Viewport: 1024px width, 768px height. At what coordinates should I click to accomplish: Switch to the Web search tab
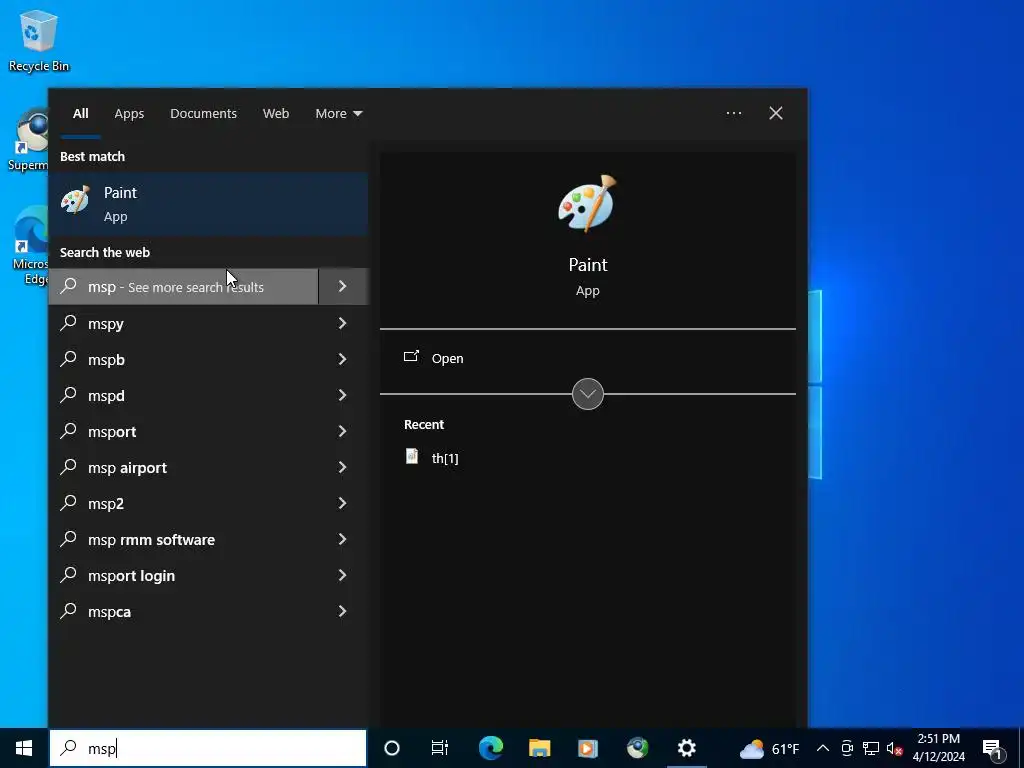(x=276, y=113)
